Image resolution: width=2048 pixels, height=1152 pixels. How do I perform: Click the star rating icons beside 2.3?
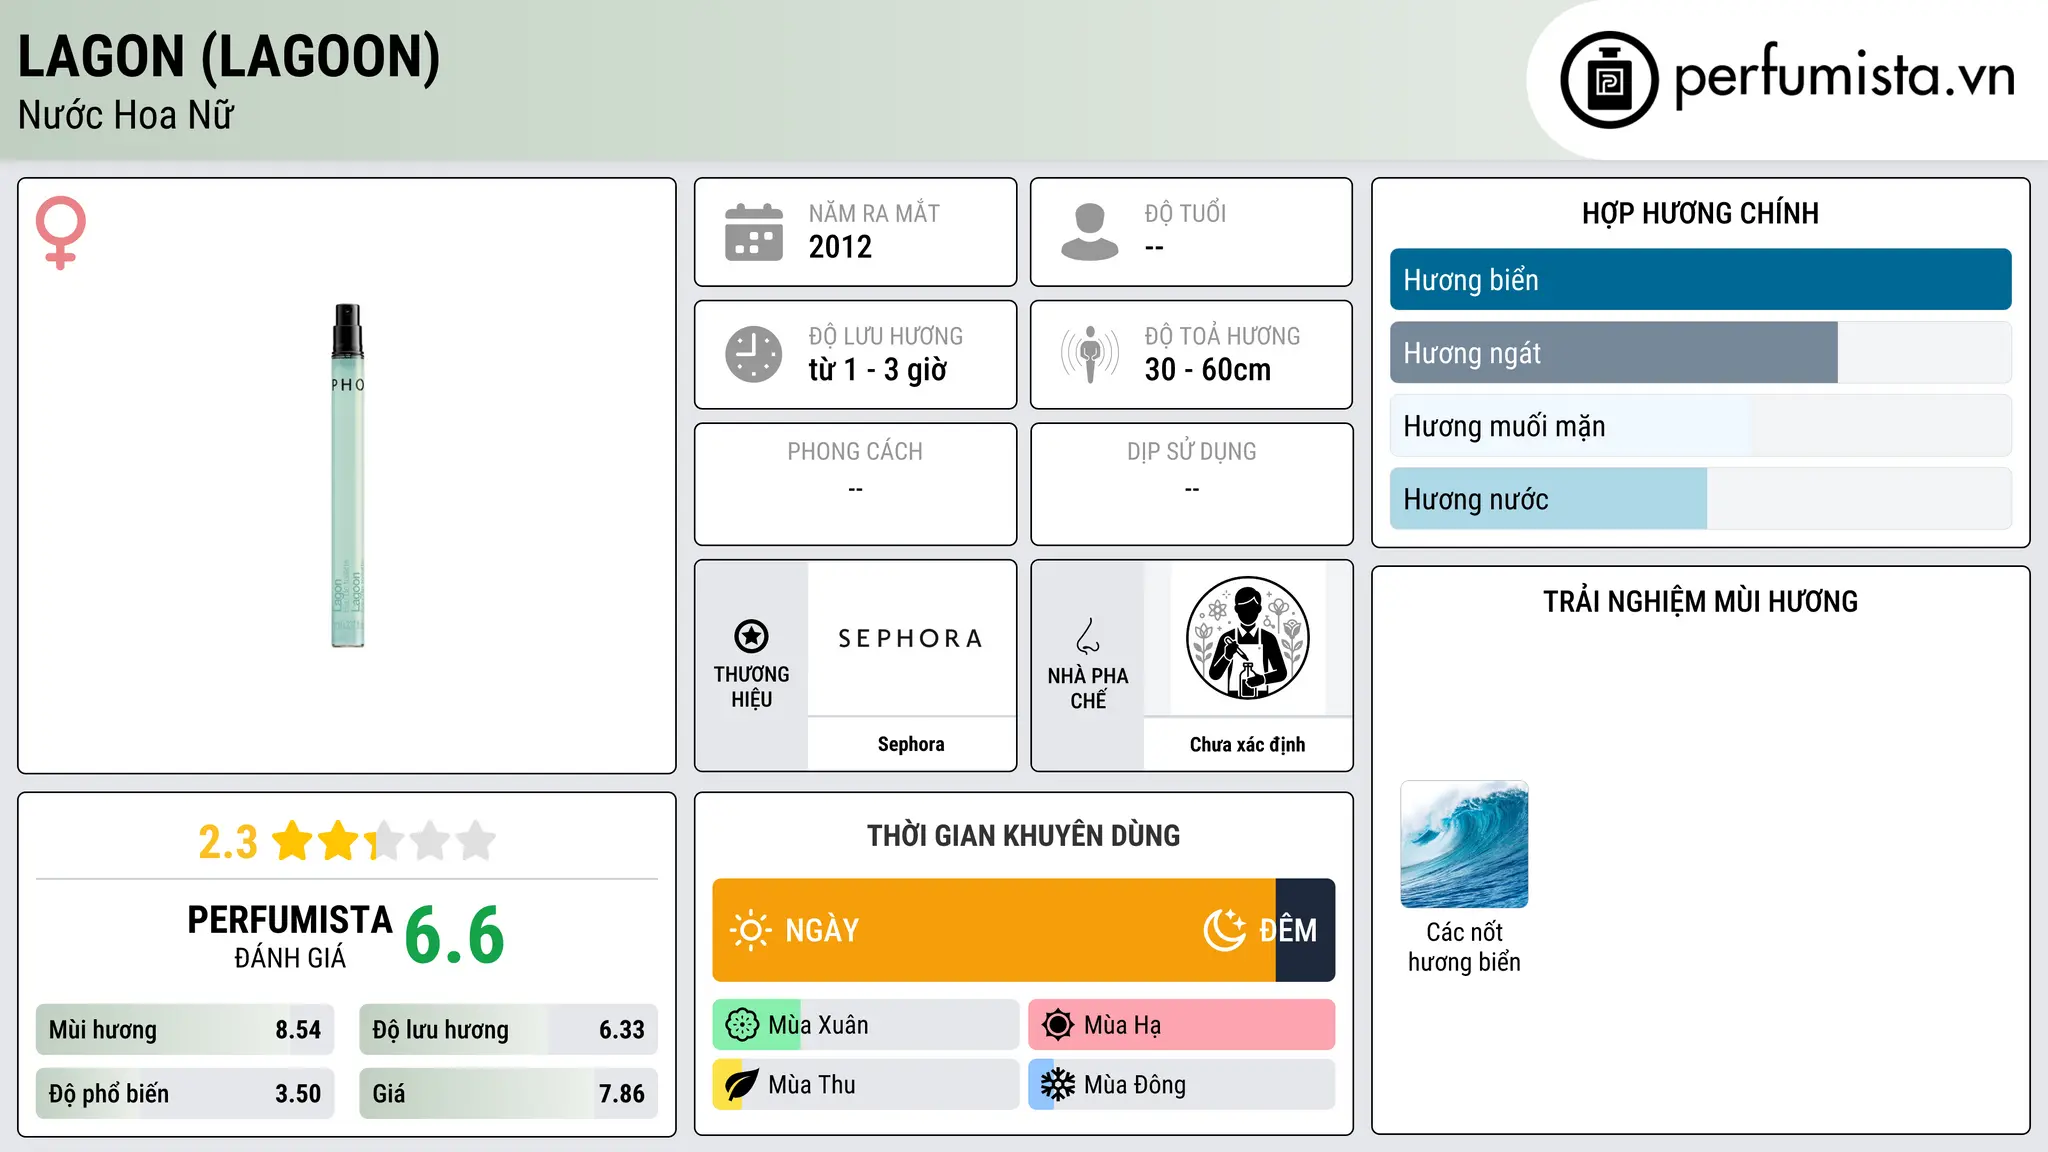tap(384, 841)
